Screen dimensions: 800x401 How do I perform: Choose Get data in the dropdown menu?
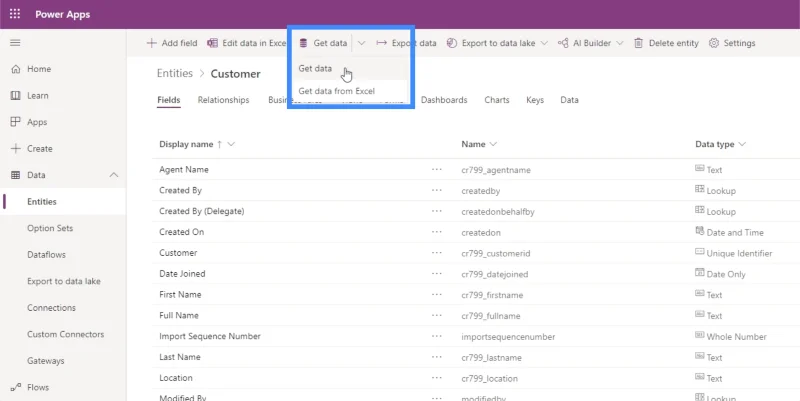tap(315, 68)
